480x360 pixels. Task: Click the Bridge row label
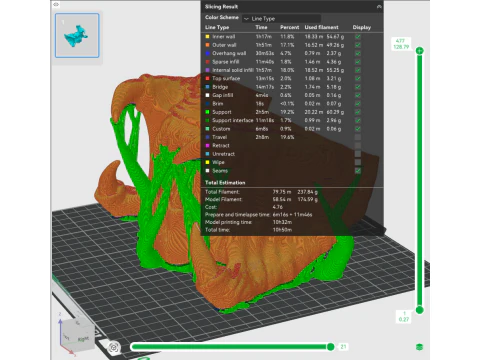click(x=220, y=87)
